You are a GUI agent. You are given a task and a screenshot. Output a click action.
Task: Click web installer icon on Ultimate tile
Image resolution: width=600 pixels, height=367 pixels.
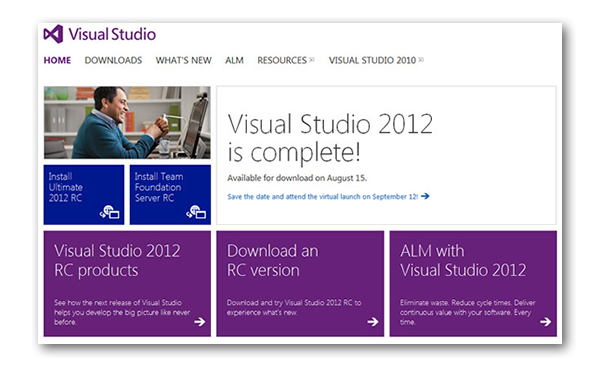(109, 212)
